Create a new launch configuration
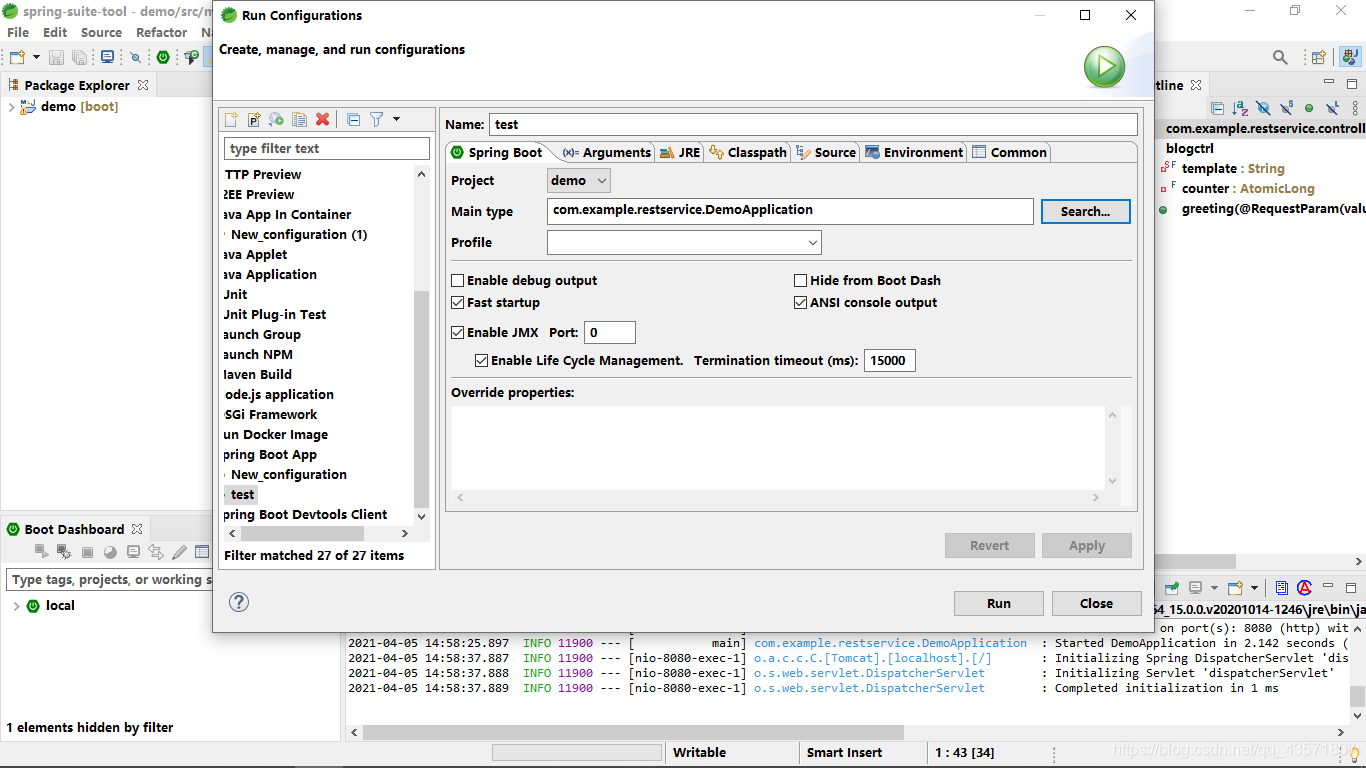This screenshot has height=768, width=1366. (x=231, y=120)
